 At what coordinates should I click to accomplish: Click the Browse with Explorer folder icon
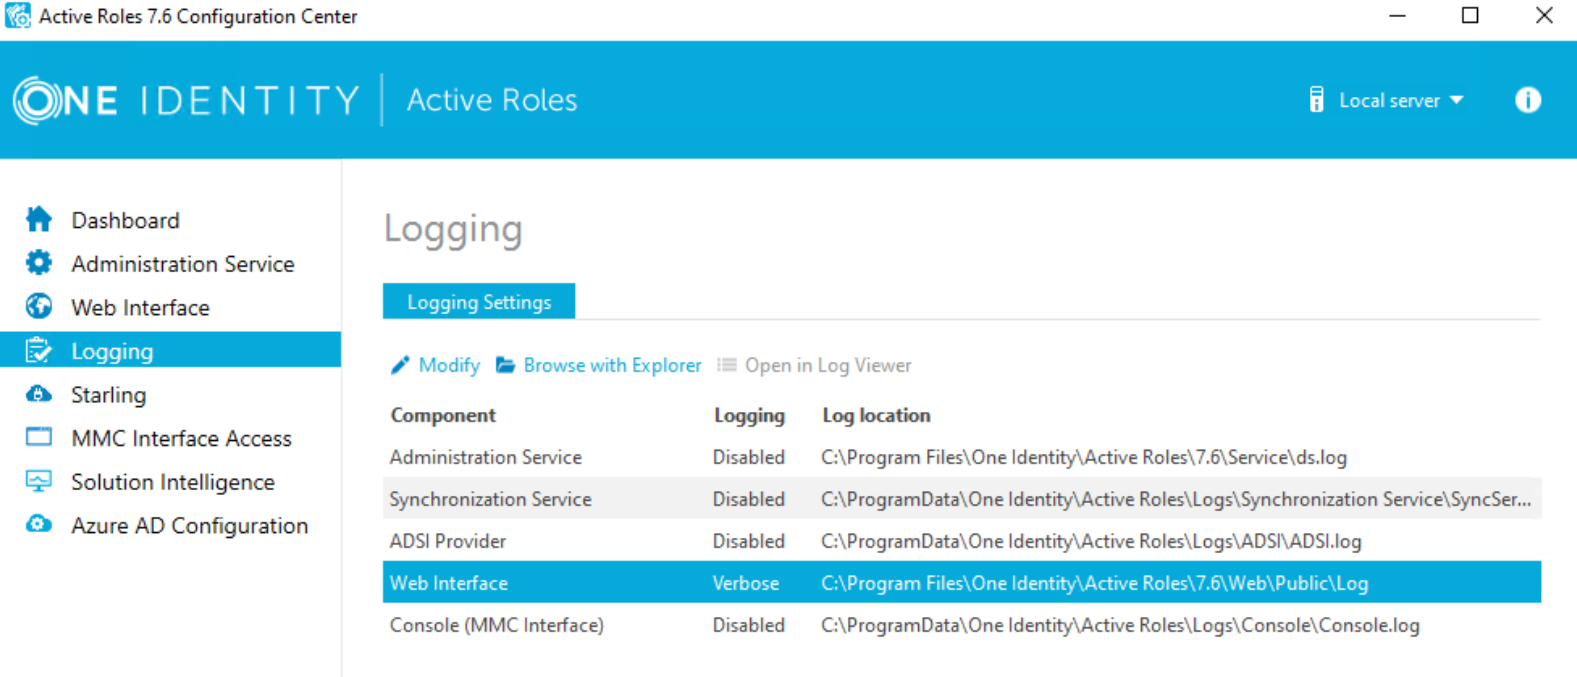(x=506, y=365)
